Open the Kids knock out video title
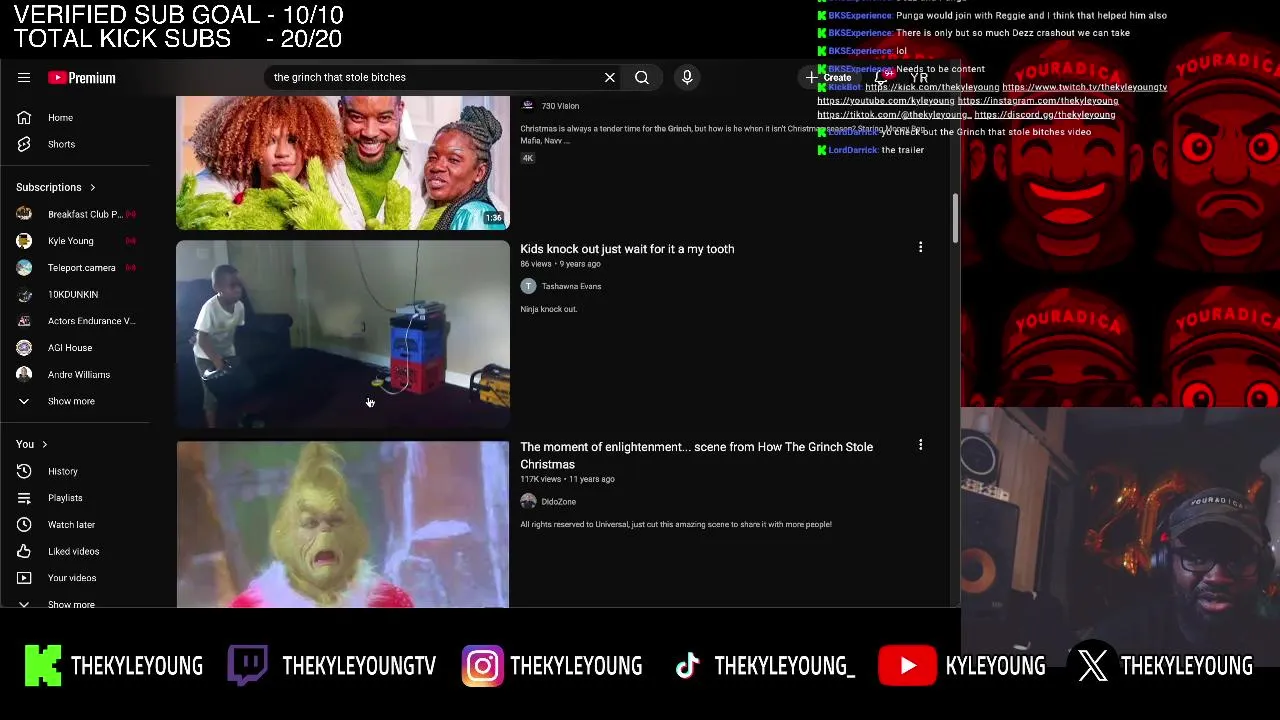 627,249
